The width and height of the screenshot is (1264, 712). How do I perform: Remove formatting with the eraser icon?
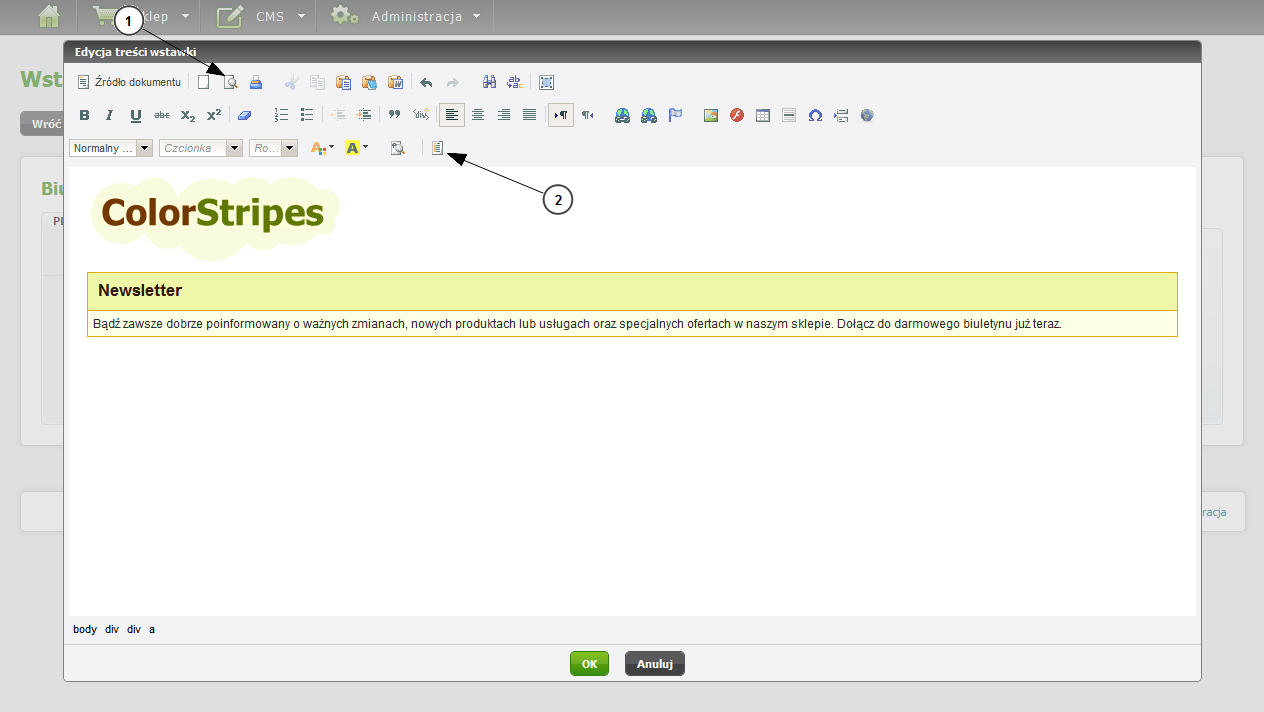coord(245,115)
